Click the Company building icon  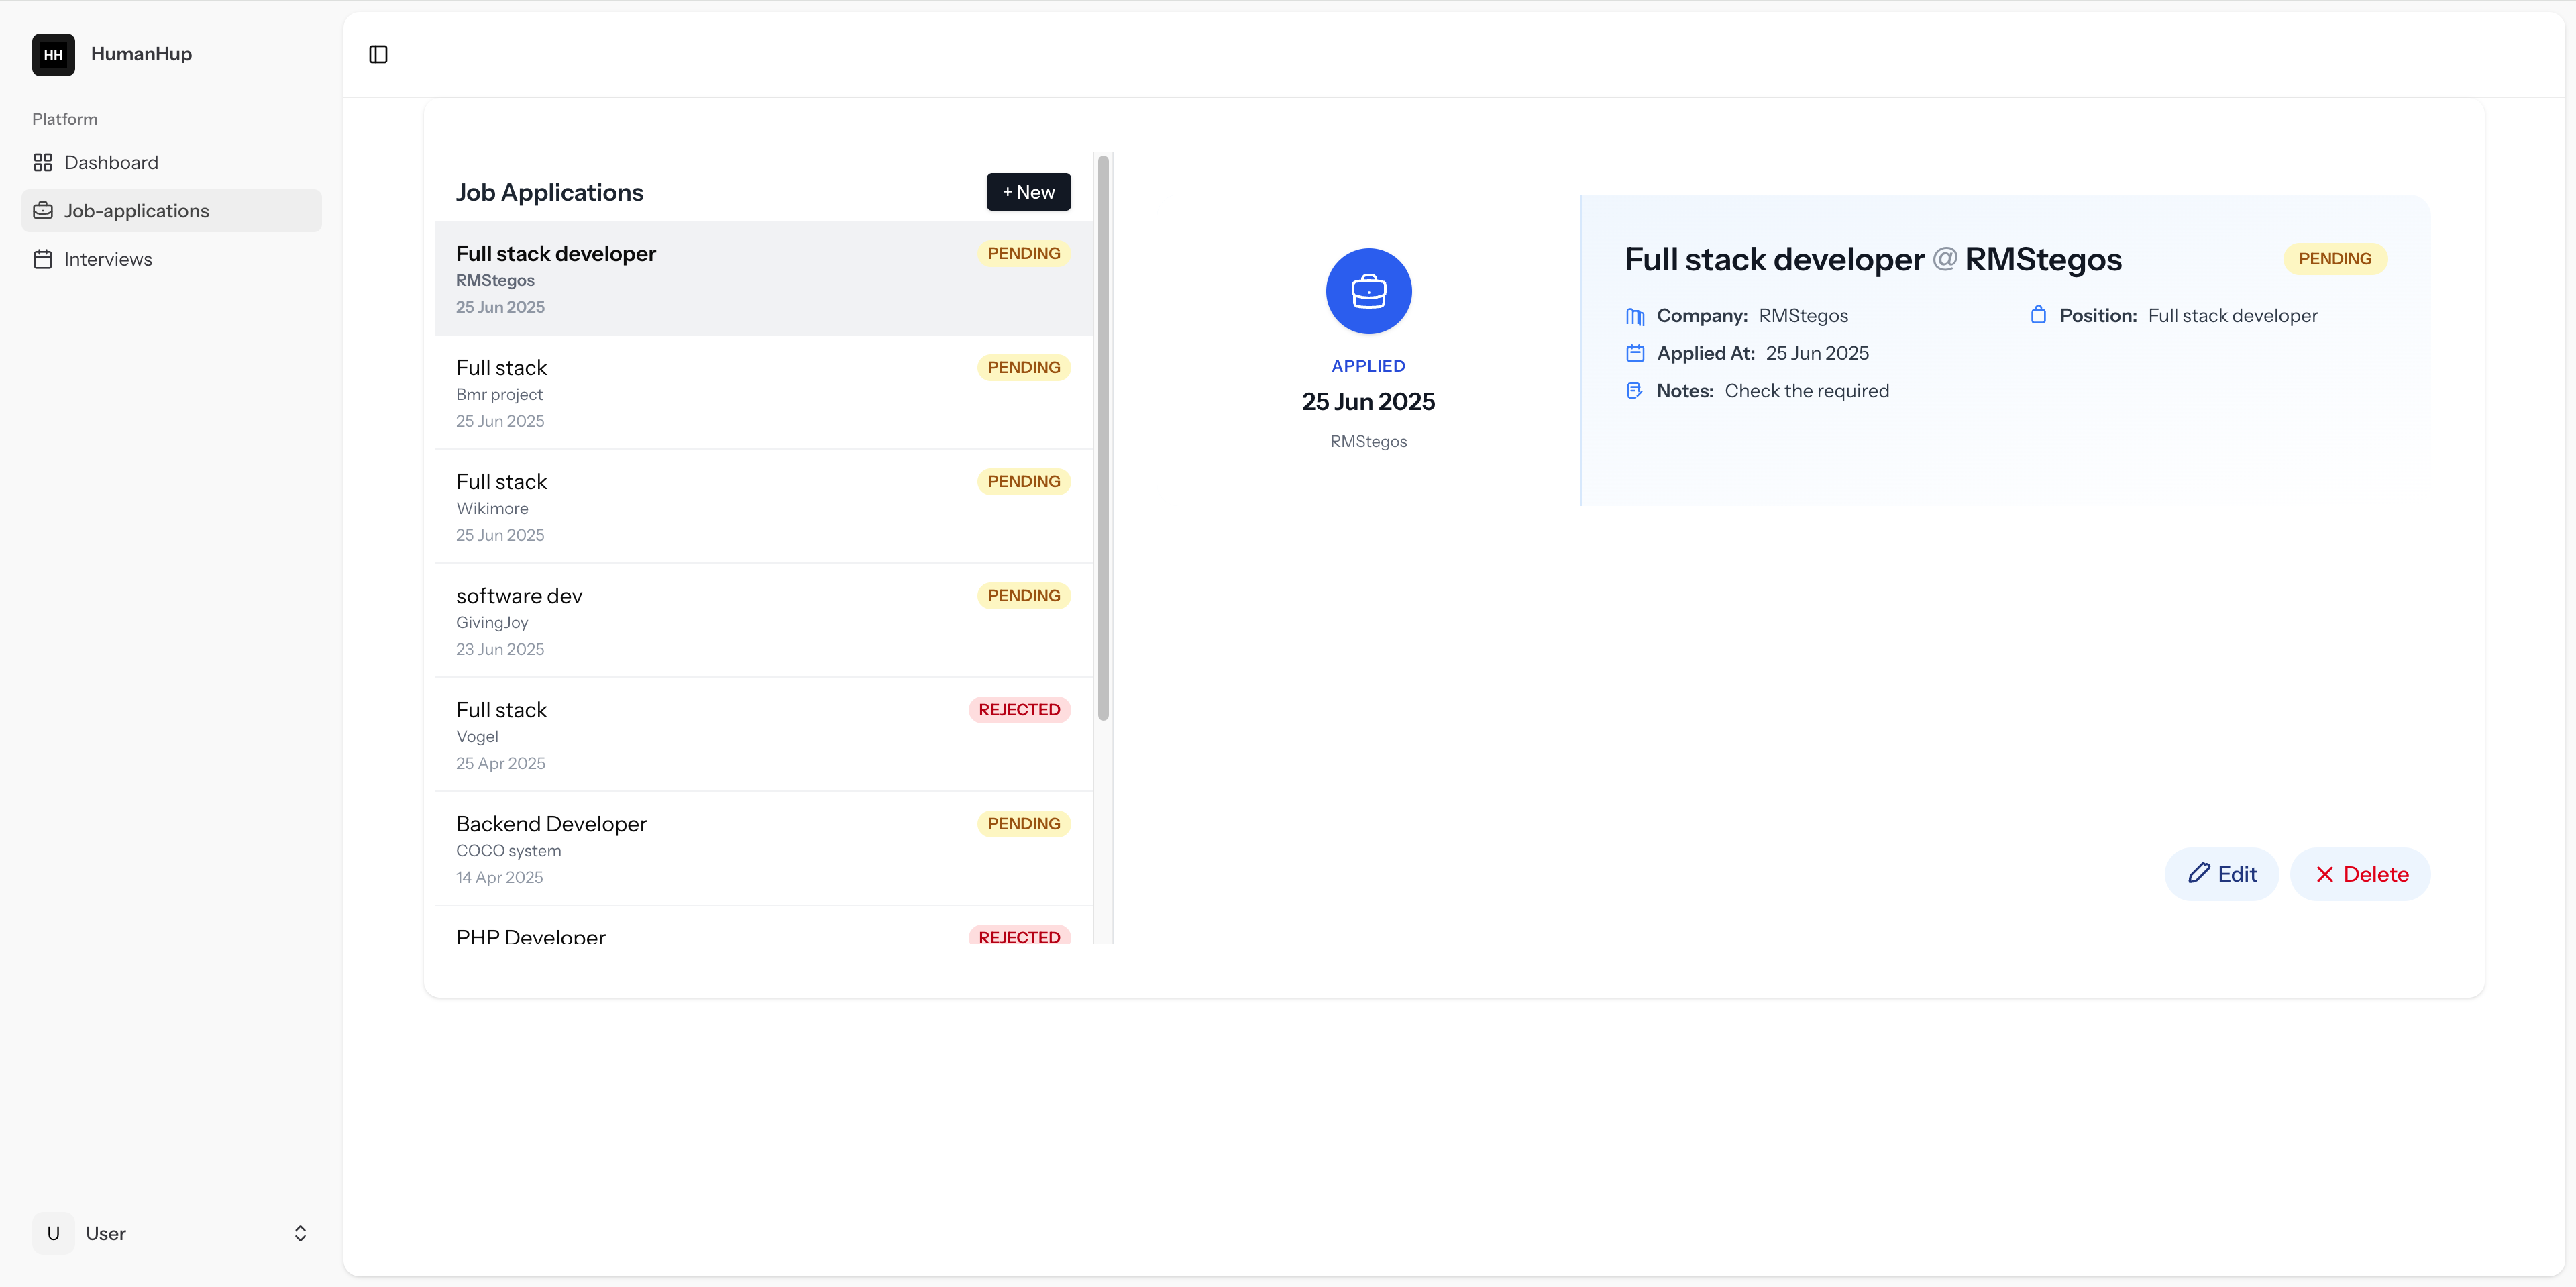[x=1635, y=316]
